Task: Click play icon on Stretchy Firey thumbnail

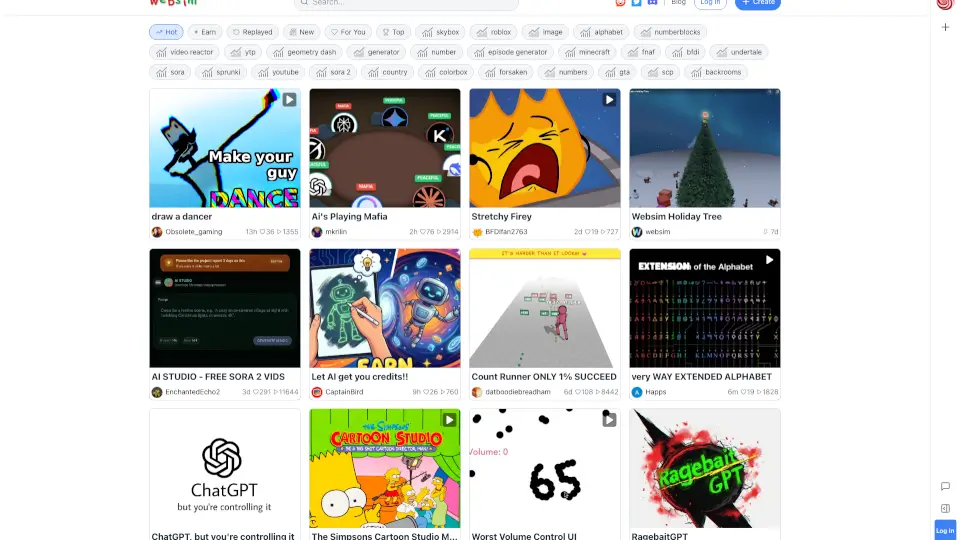Action: tap(609, 100)
